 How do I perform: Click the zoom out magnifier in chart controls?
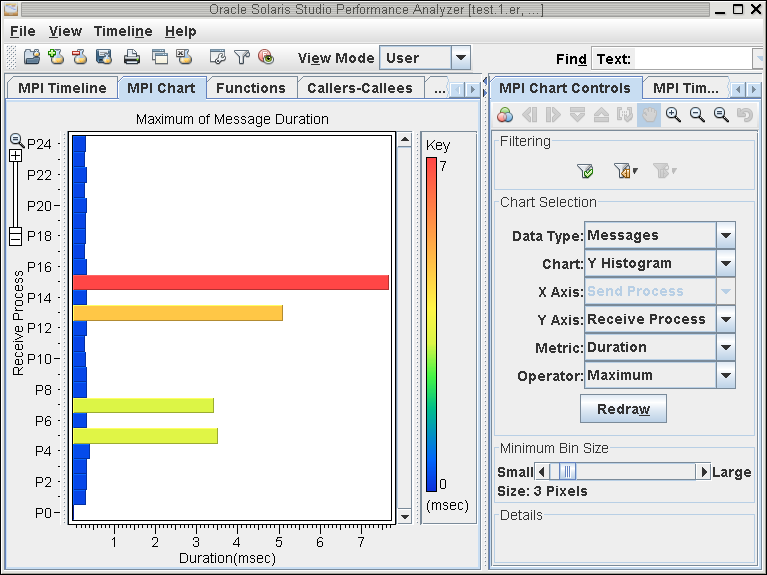pos(697,115)
